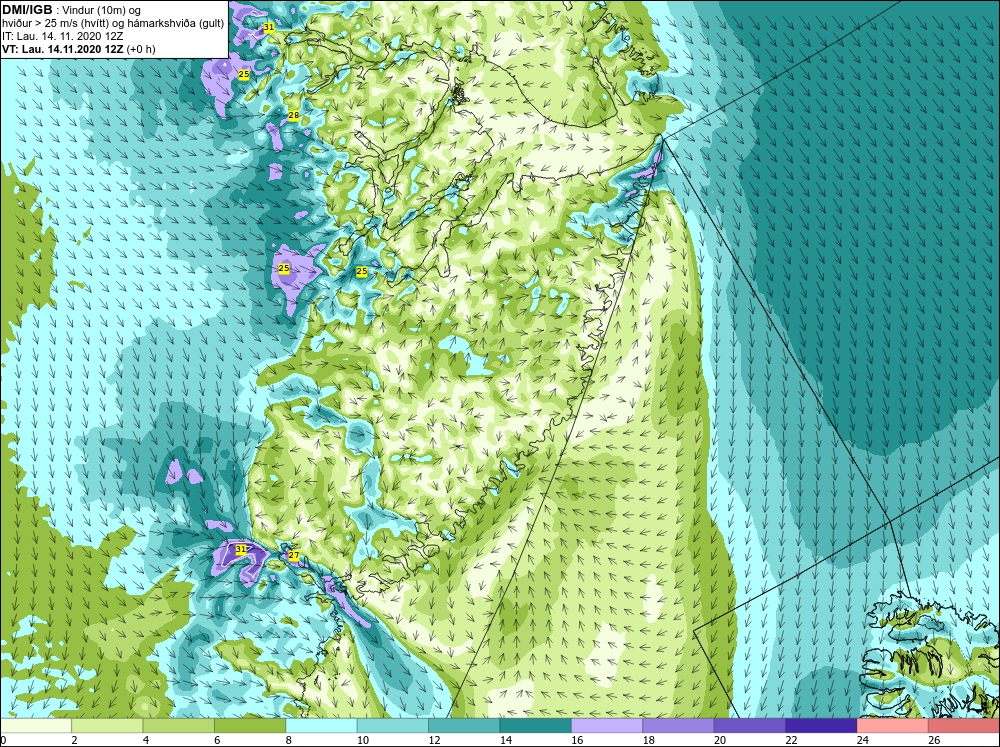
Task: Click the yellow gust label '28'
Action: (x=293, y=115)
